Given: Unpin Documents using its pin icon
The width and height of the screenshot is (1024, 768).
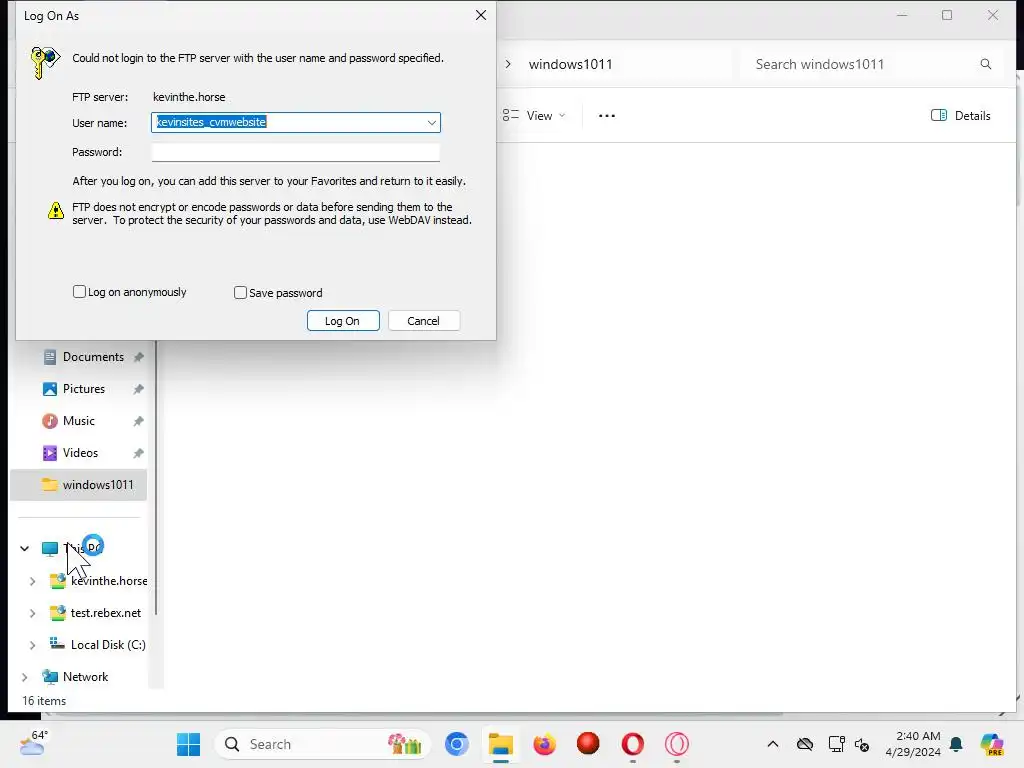Looking at the screenshot, I should 138,357.
